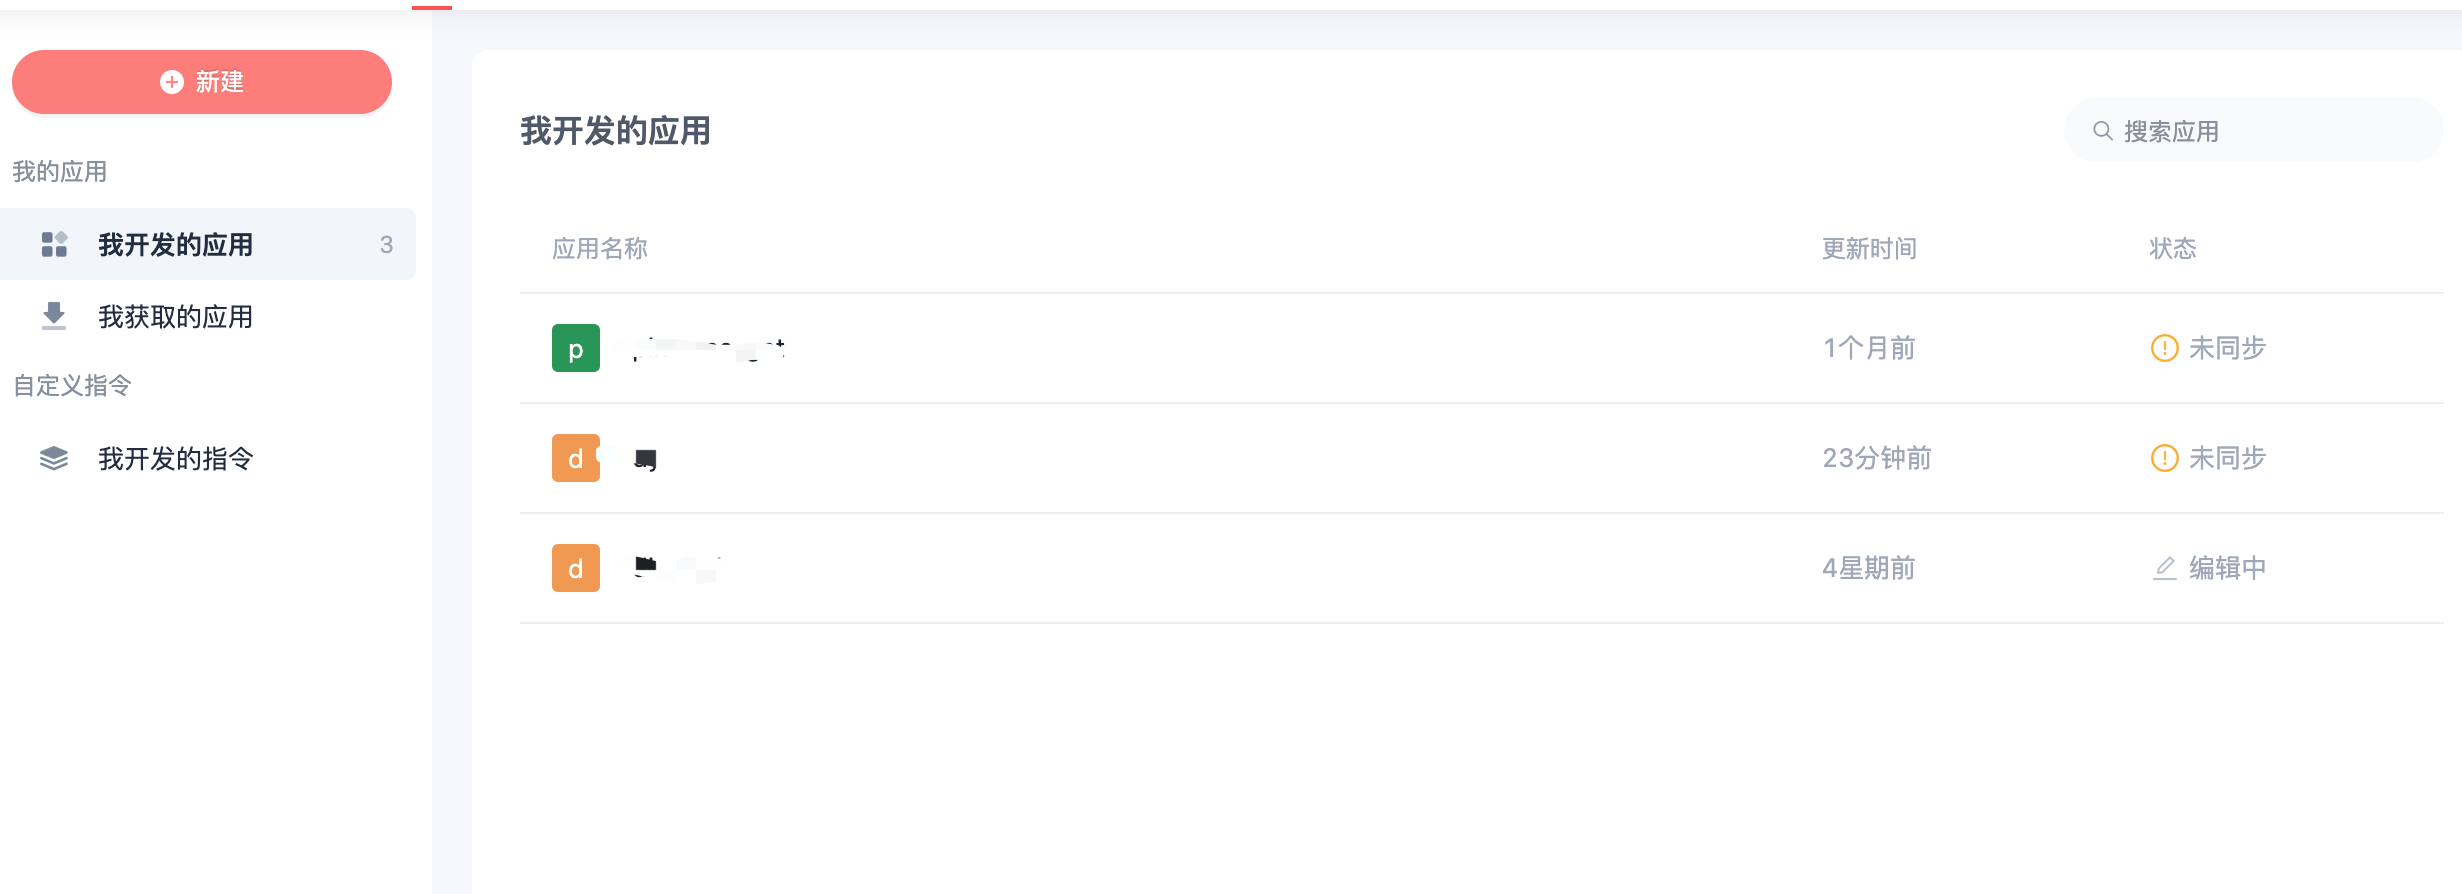2462x894 pixels.
Task: Click the 更新时间 column header
Action: [1869, 248]
